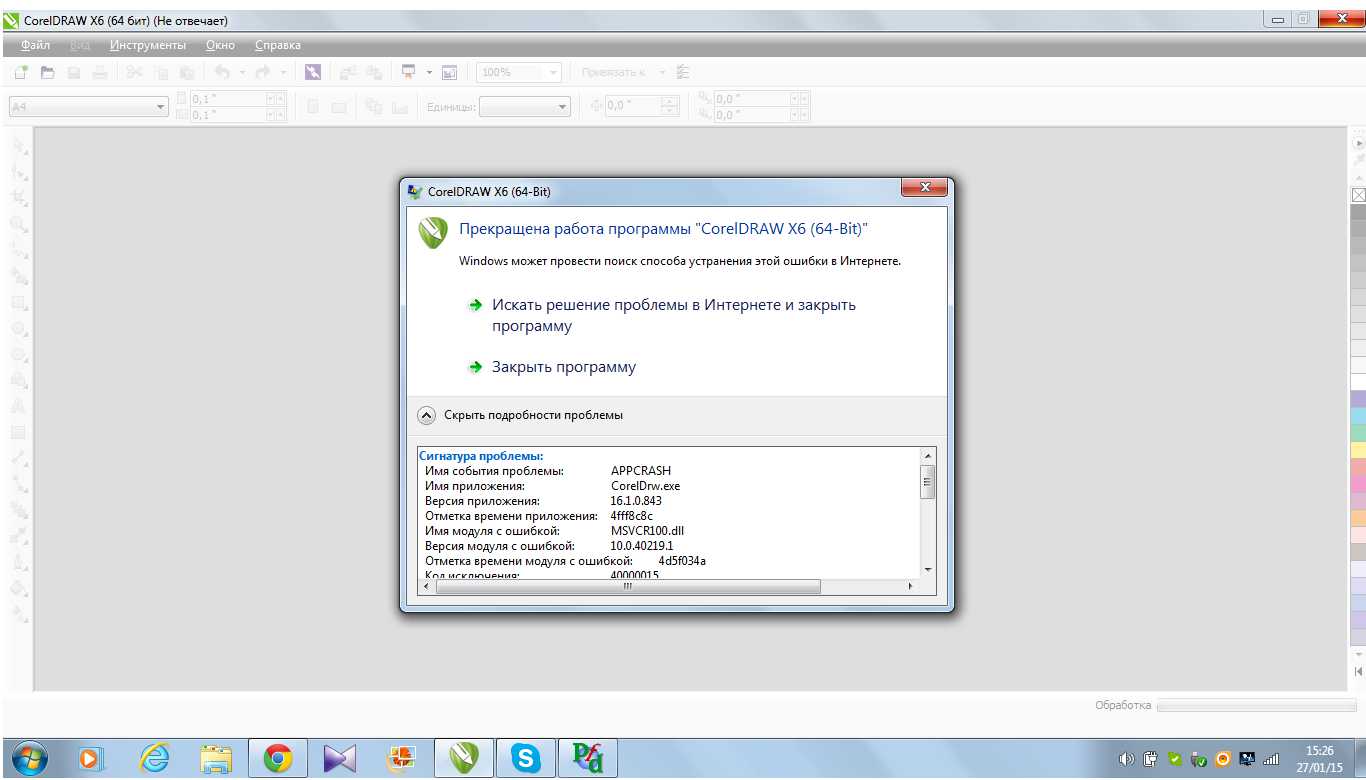Pick the orange palette swatch
Viewport: 1366px width, 780px height.
pyautogui.click(x=1358, y=518)
